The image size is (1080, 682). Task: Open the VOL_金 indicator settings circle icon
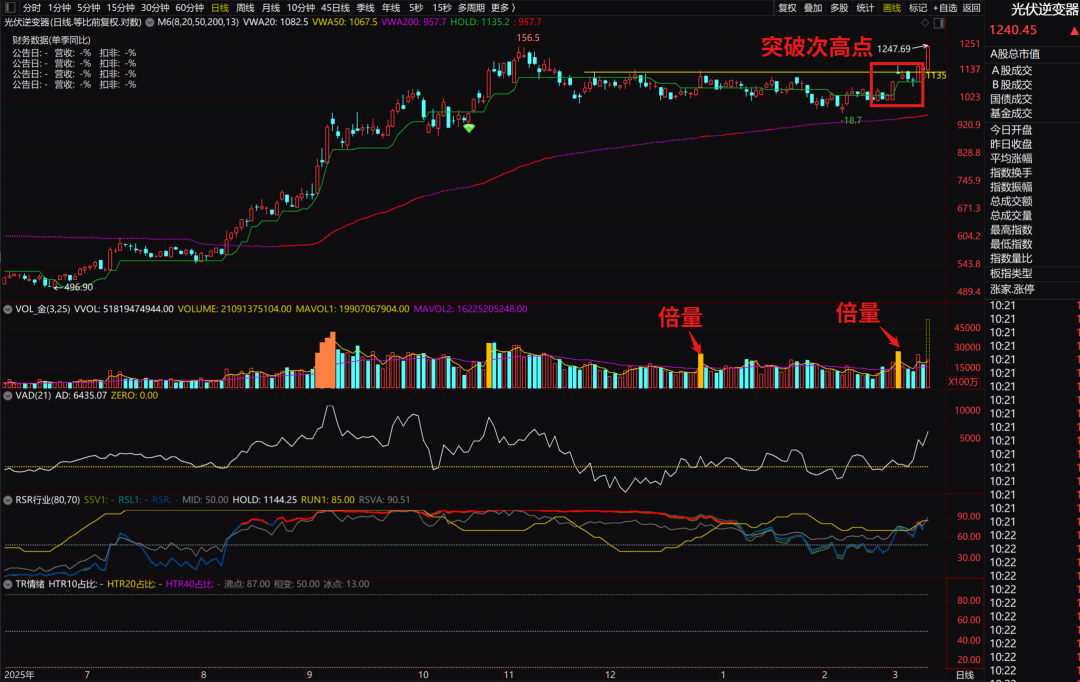[8, 309]
